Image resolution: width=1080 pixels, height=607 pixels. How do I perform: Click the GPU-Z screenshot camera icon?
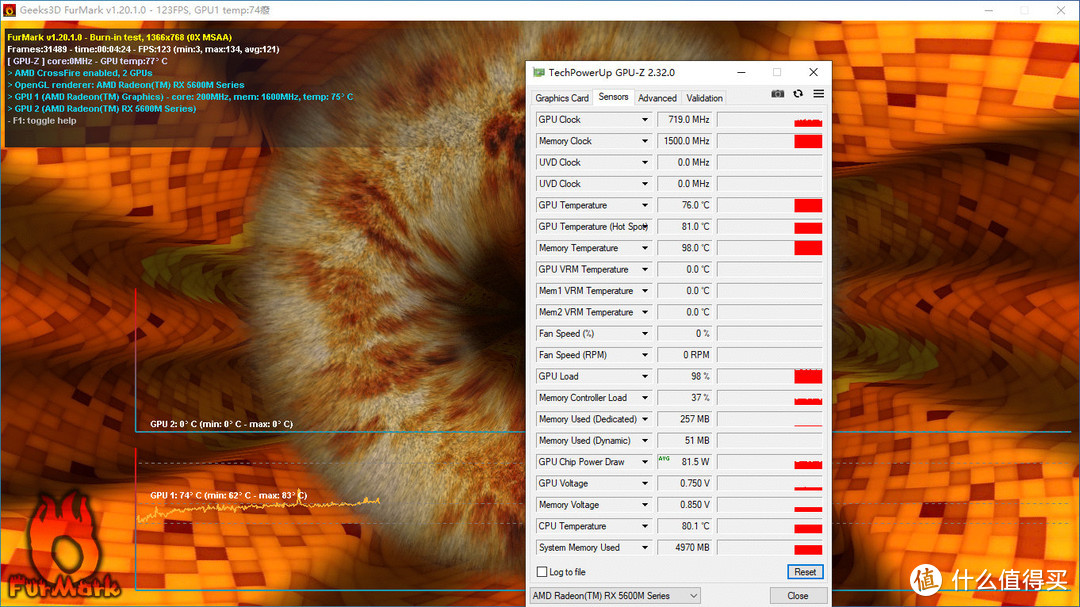(x=778, y=94)
